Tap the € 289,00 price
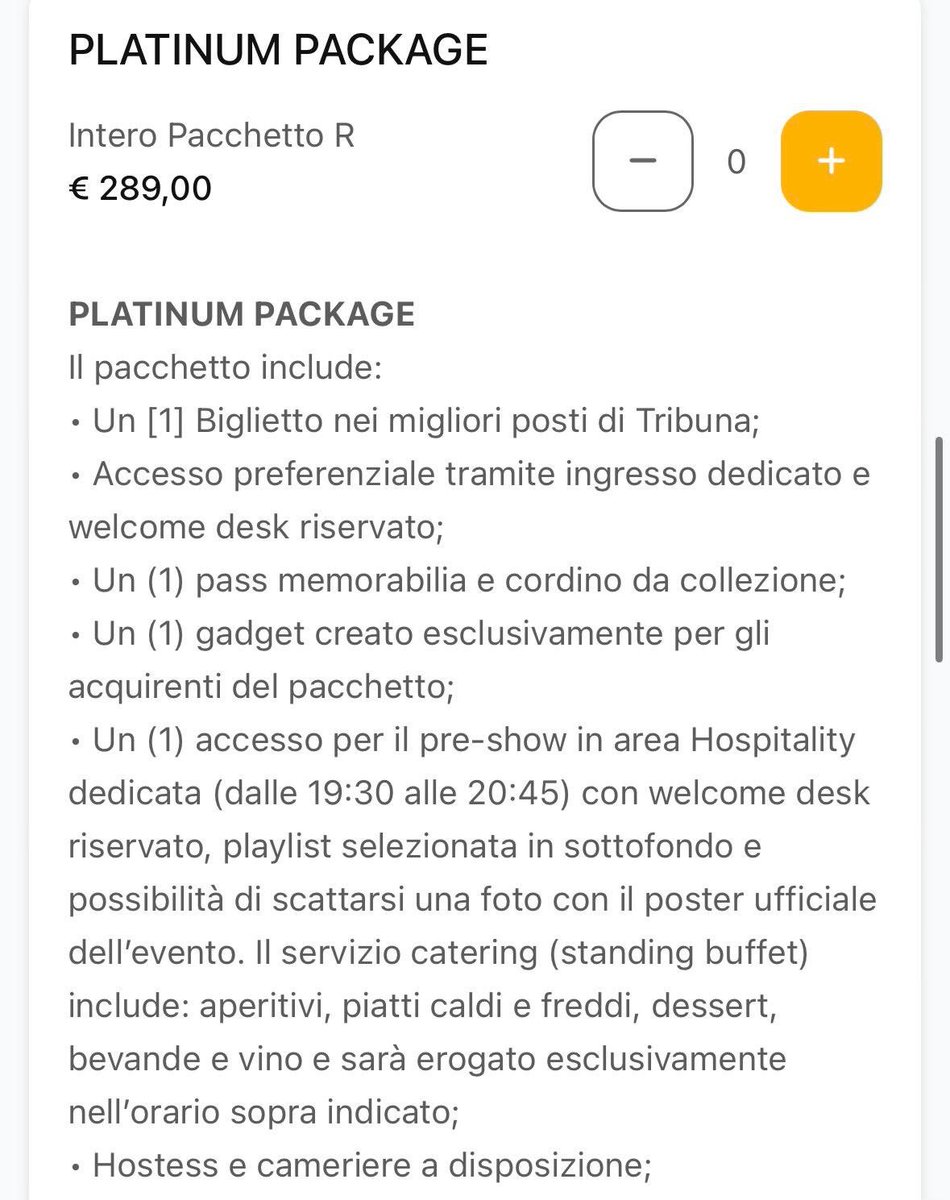The width and height of the screenshot is (950, 1200). [x=140, y=187]
